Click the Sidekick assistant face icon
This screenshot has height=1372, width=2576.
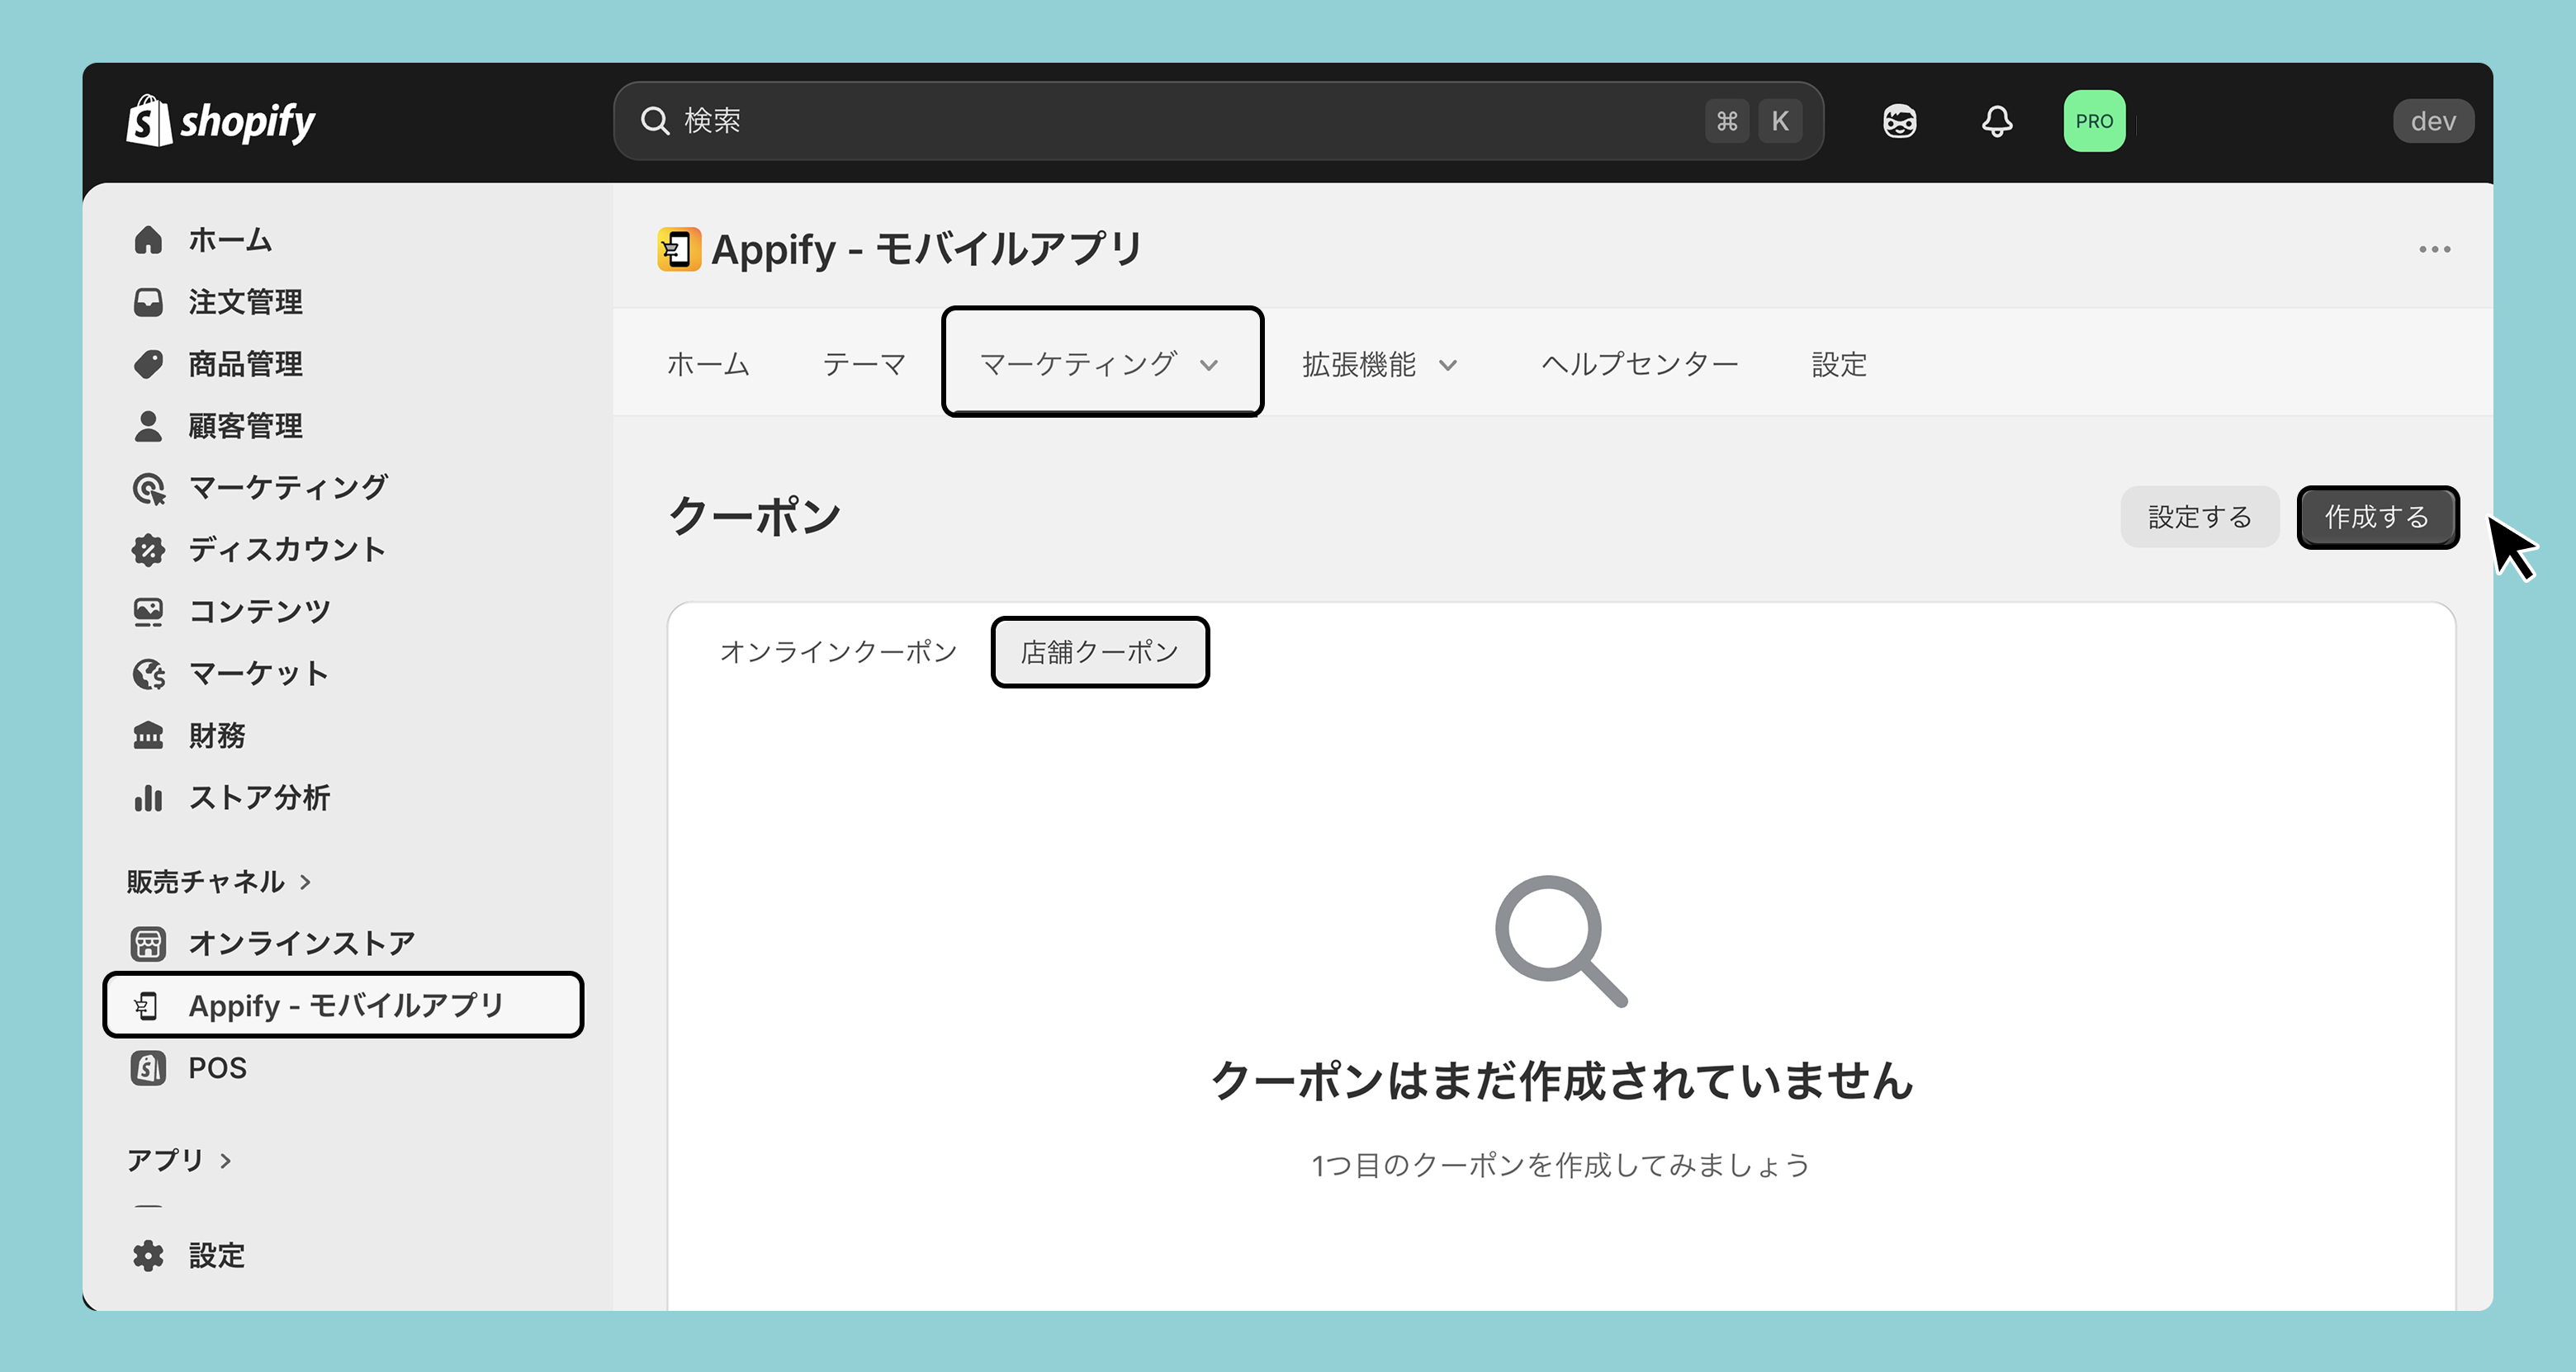1899,121
